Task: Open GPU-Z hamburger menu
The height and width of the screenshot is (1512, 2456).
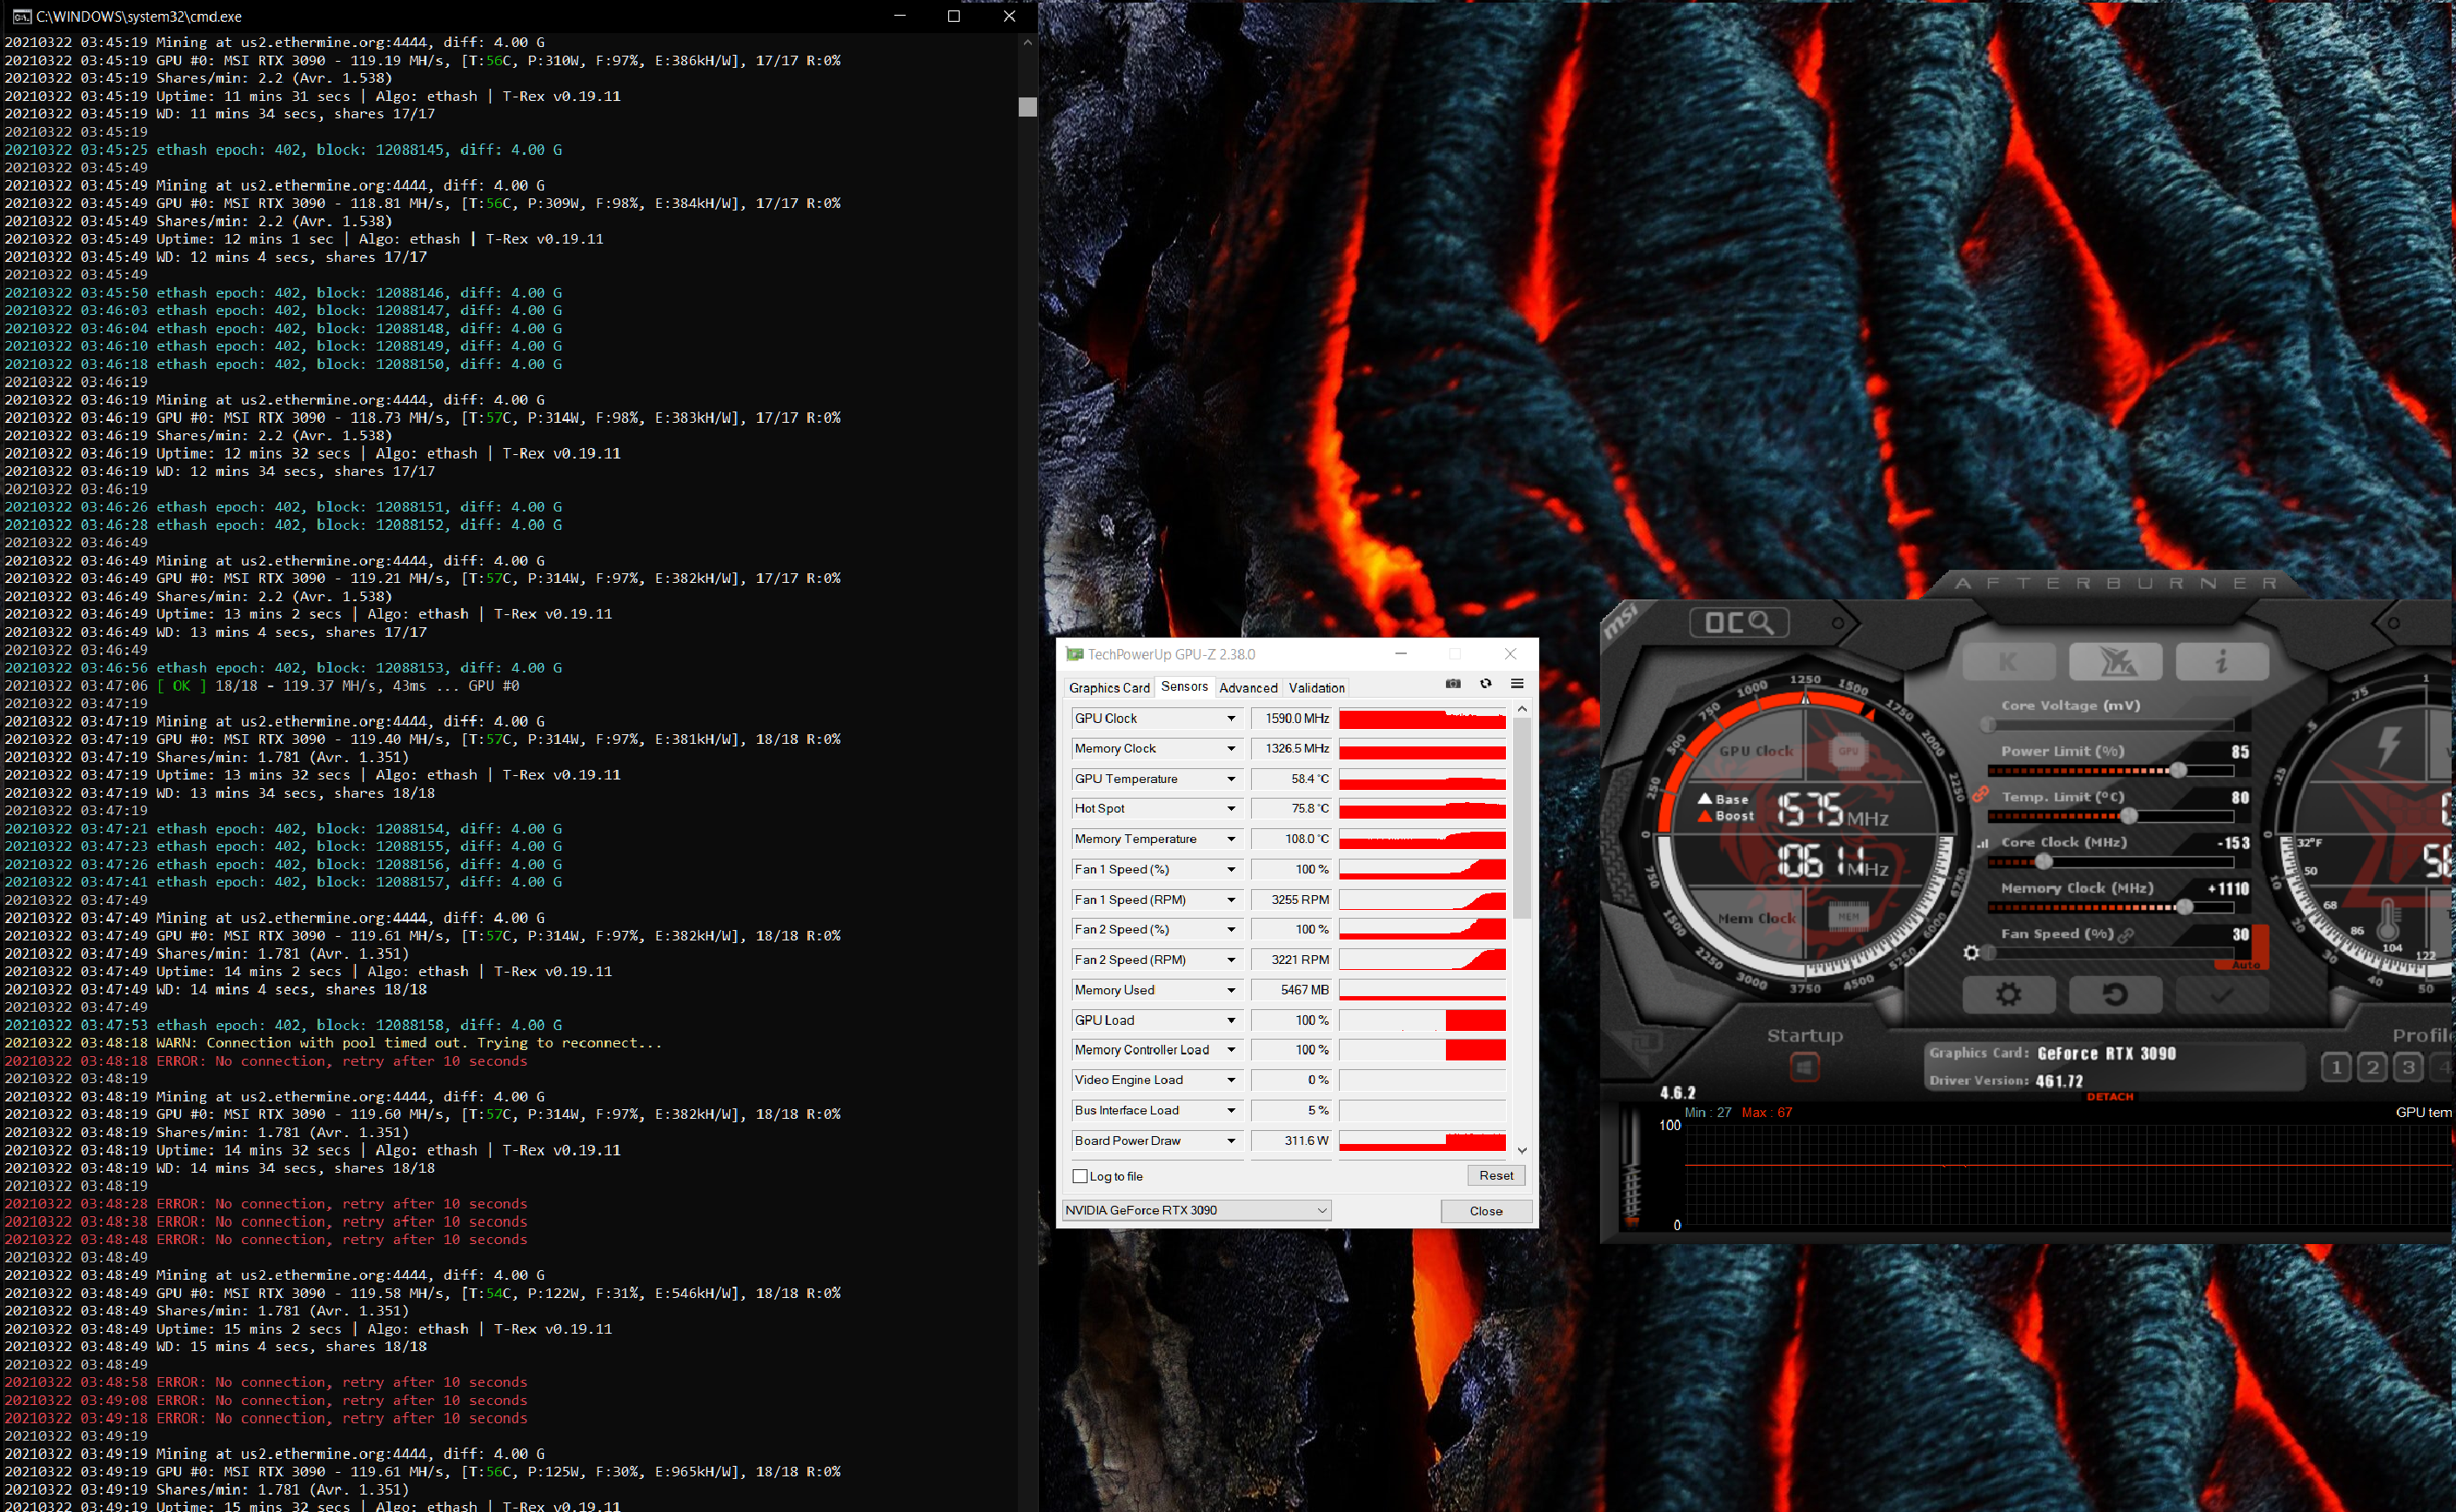Action: click(x=1517, y=684)
